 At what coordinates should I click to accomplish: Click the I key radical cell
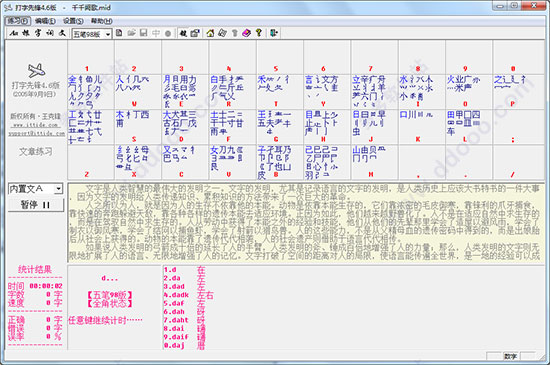coord(422,92)
